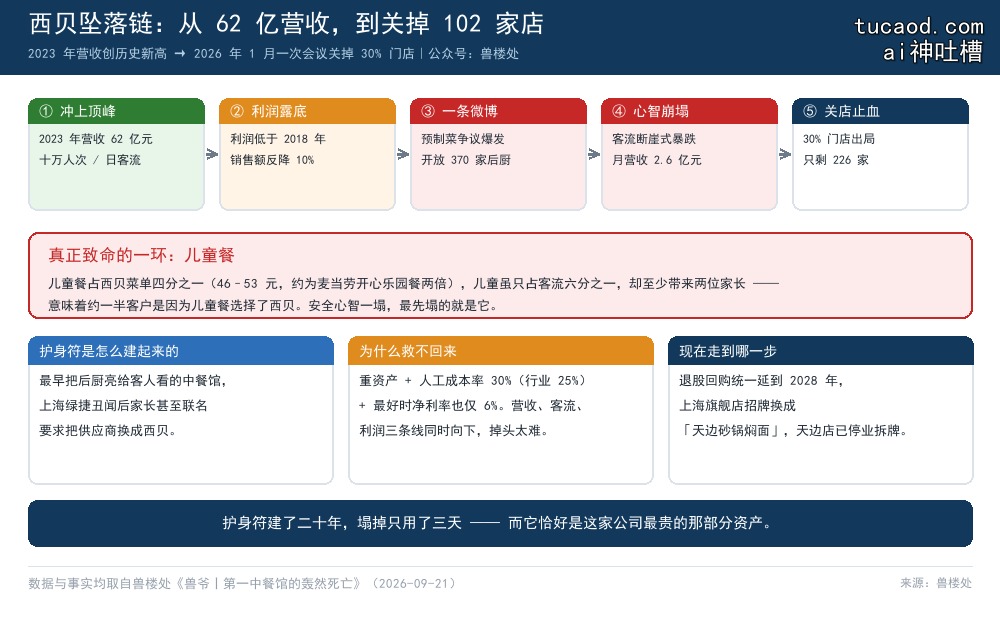Click the text '只剩 226 家'
The height and width of the screenshot is (625, 1000).
pos(835,160)
